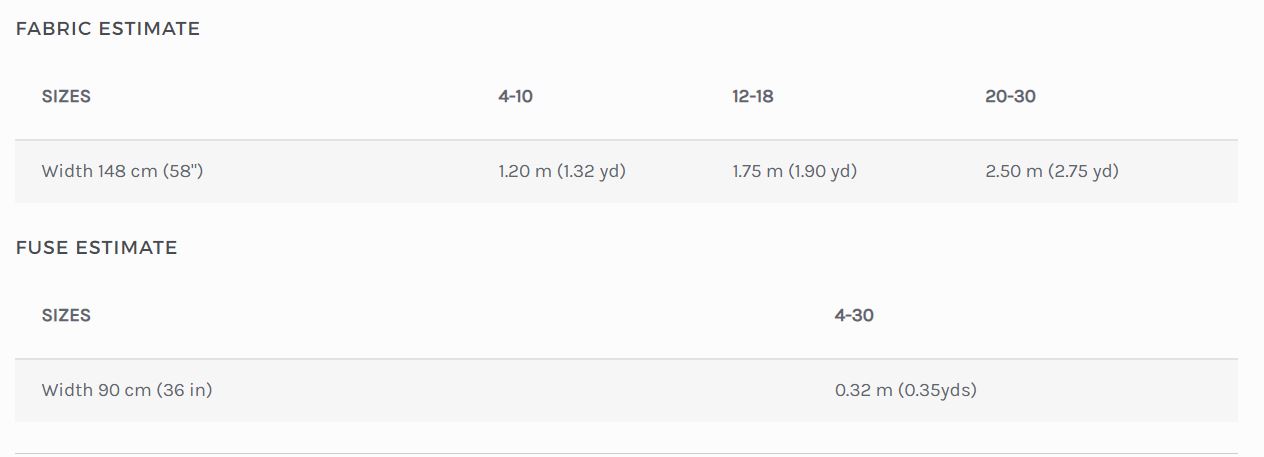Image resolution: width=1264 pixels, height=457 pixels.
Task: Click the 0.32 m (0.35yds) cell
Action: pos(906,390)
